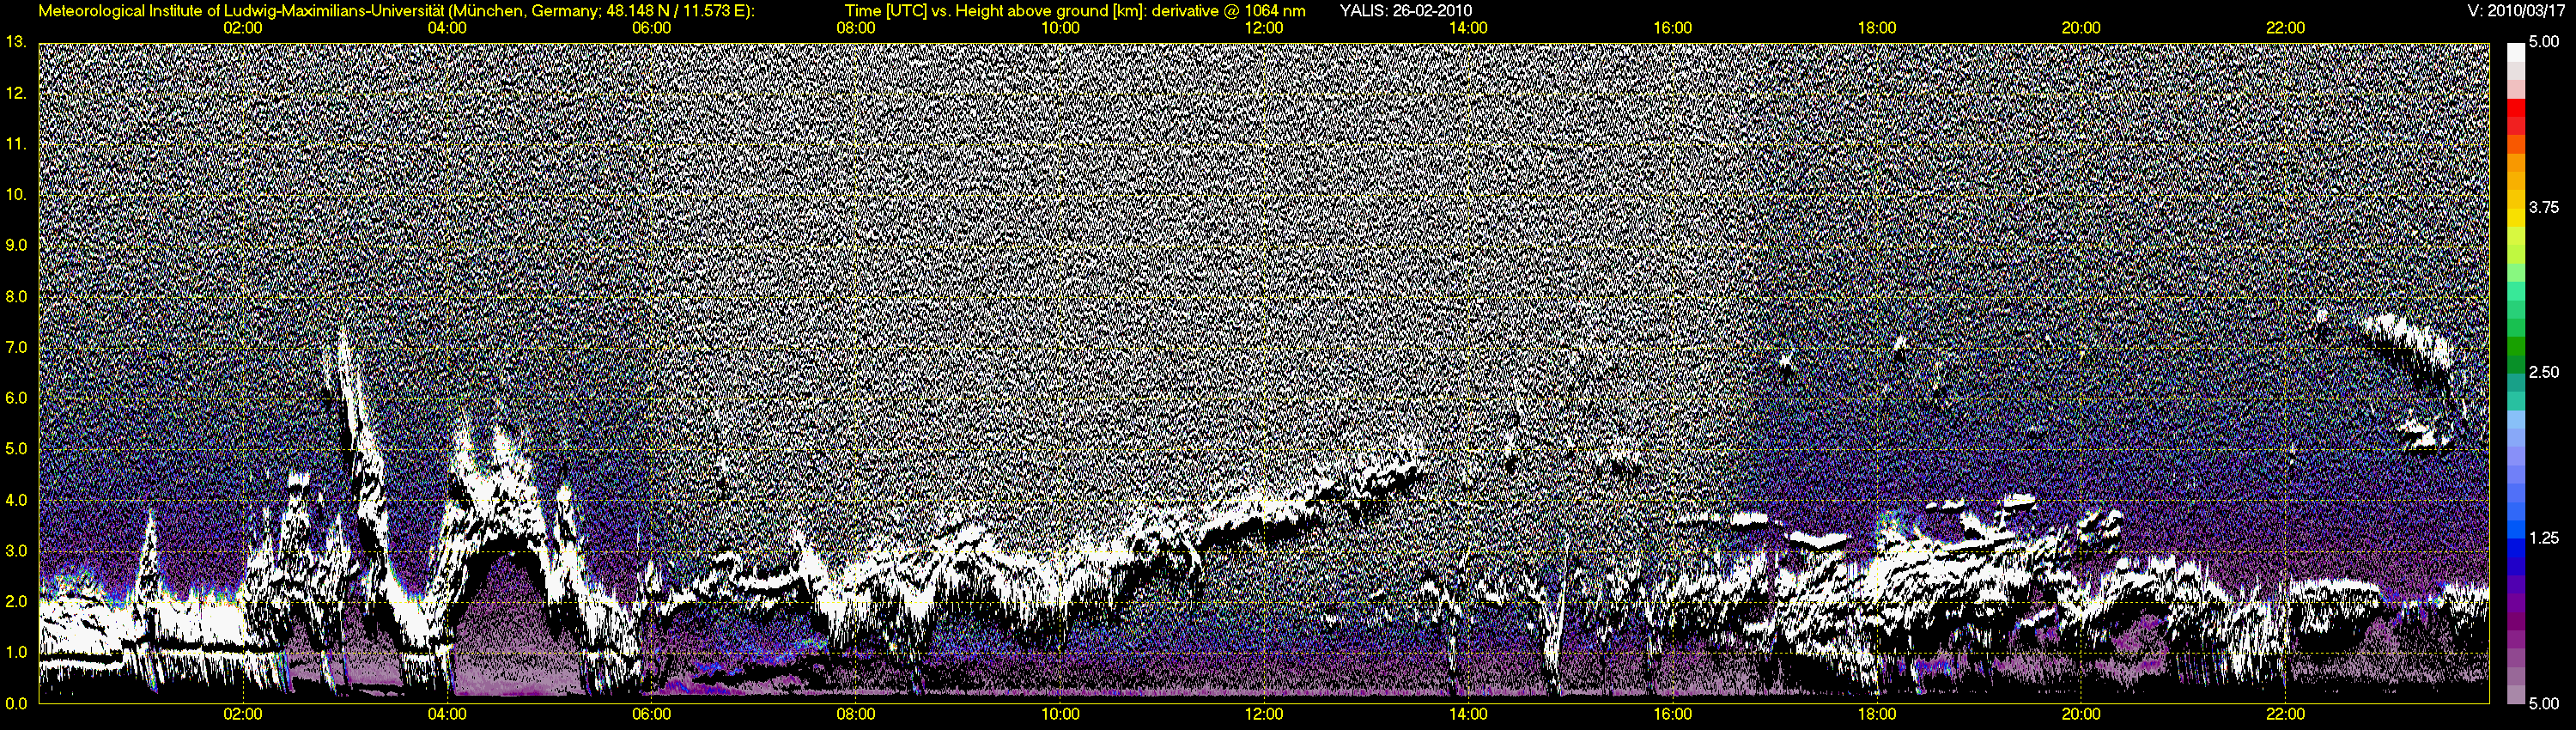Click the 3.75 colorbar scale value
Image resolution: width=2576 pixels, height=730 pixels.
pos(2543,207)
